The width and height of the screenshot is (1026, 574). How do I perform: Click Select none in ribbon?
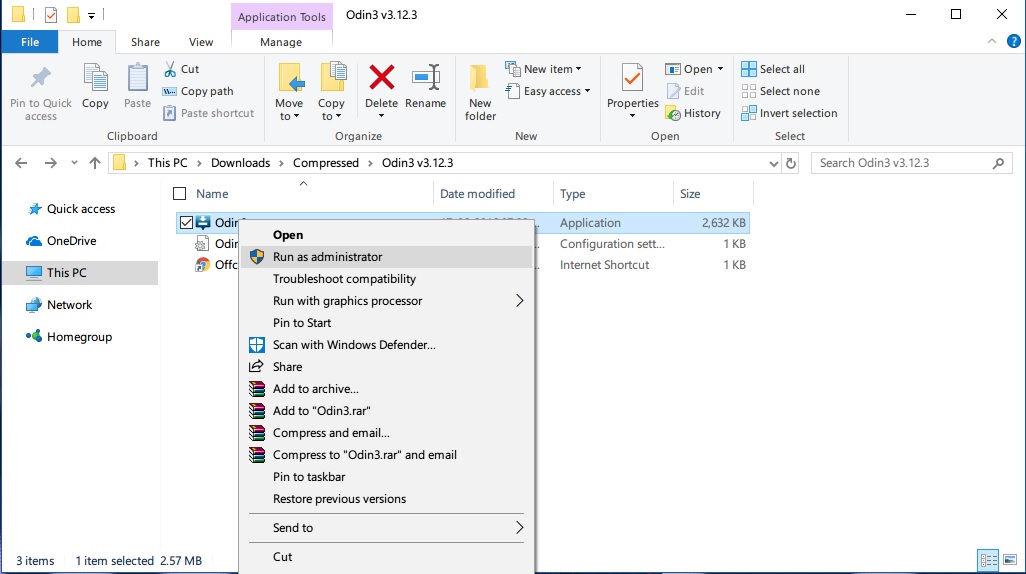coord(780,91)
